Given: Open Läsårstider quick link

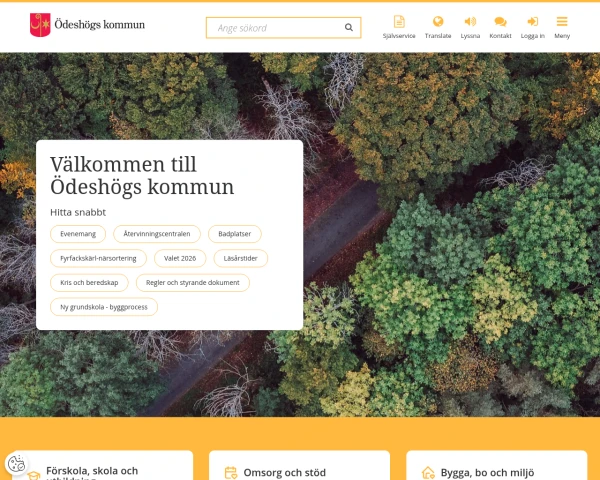Looking at the screenshot, I should point(240,258).
